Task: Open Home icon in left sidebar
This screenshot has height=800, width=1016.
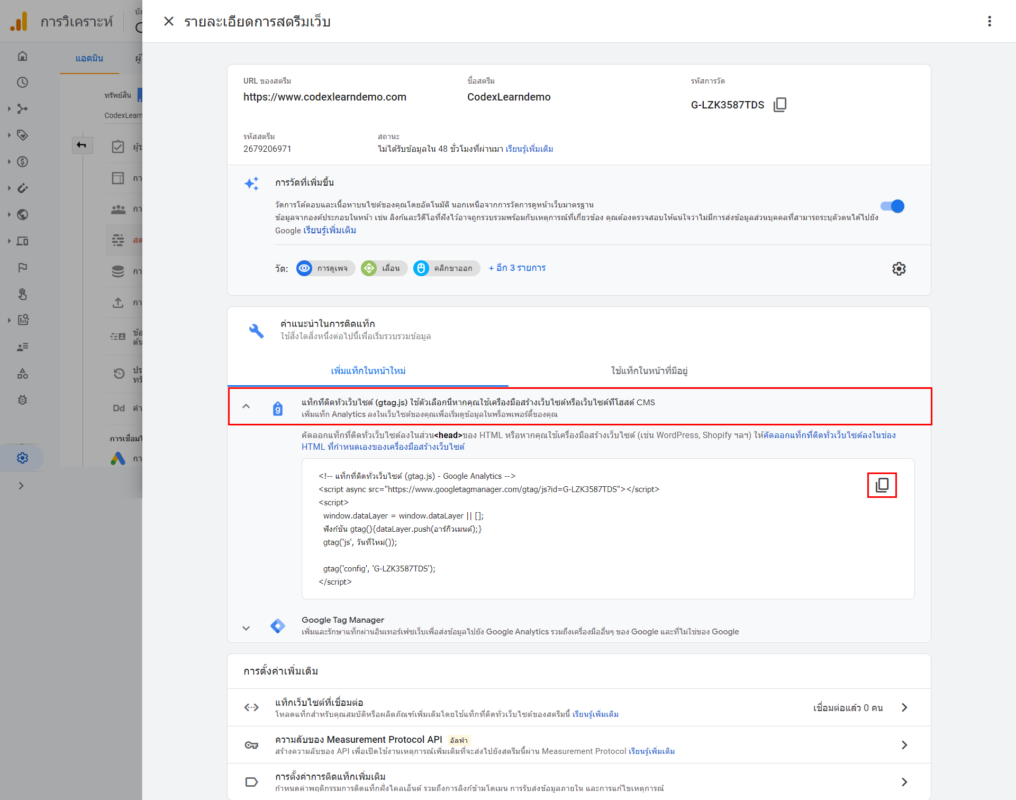Action: [22, 56]
